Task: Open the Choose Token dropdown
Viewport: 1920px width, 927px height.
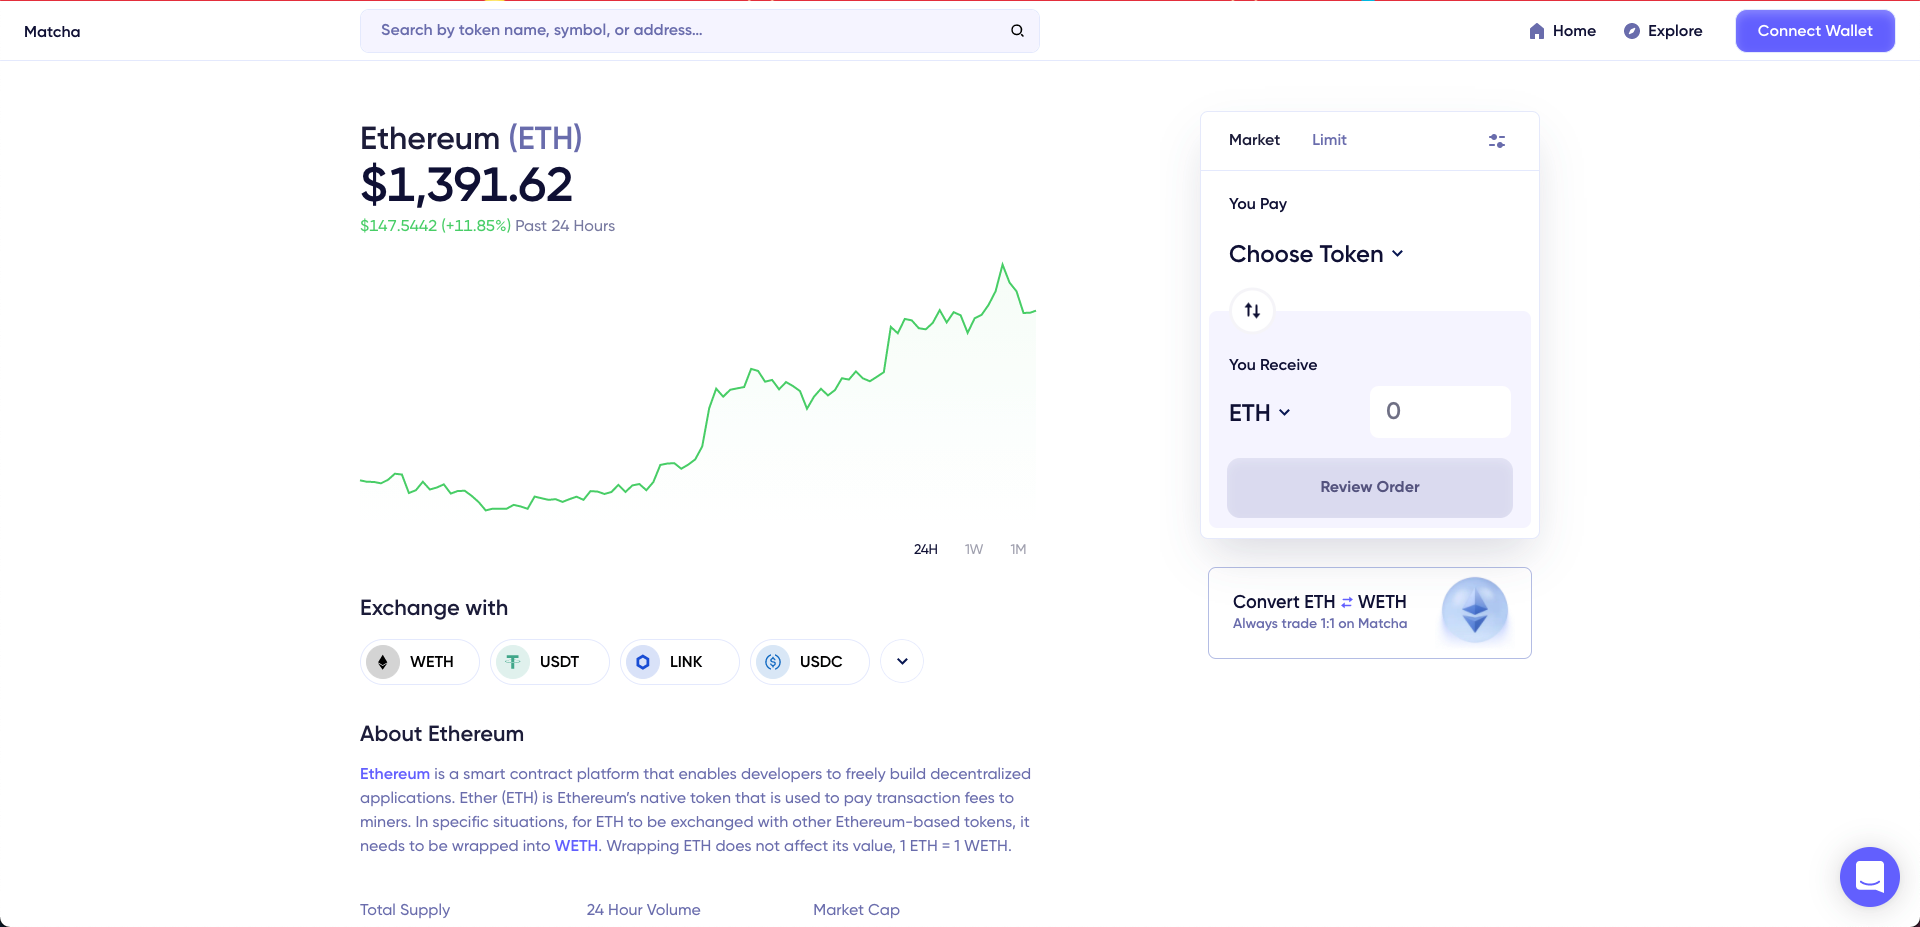Action: (x=1315, y=254)
